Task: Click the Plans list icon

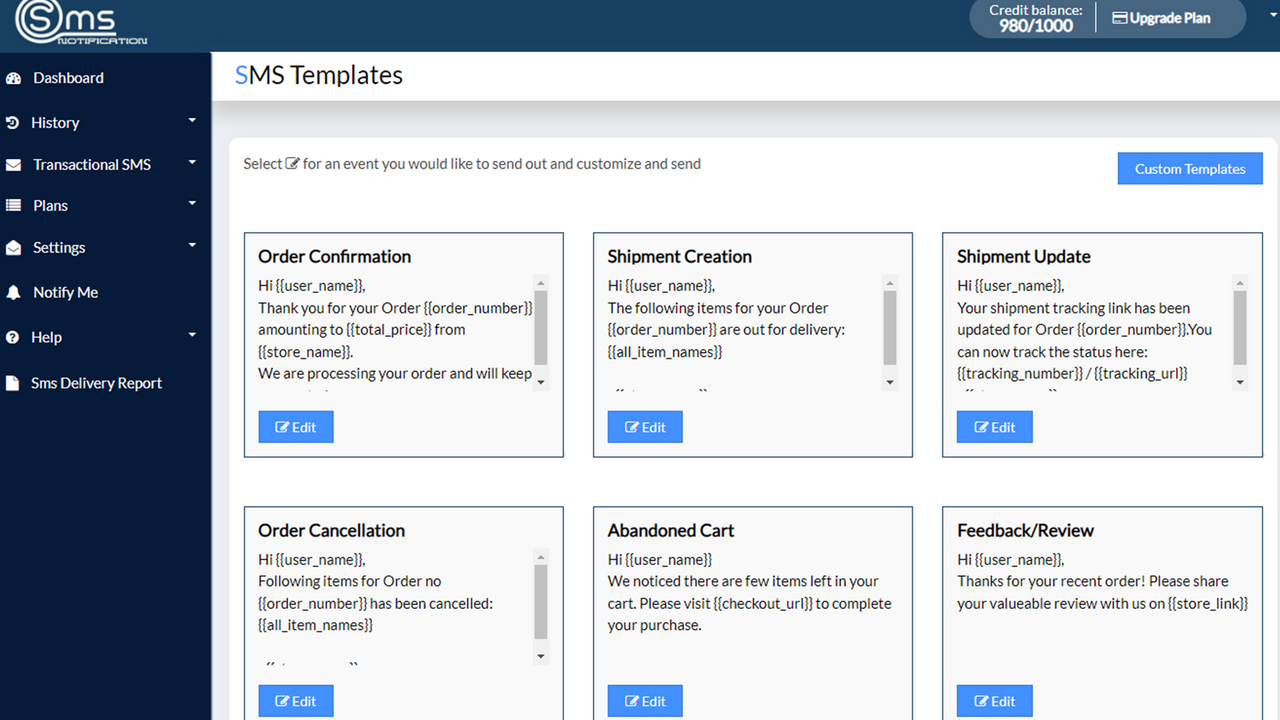Action: (x=13, y=206)
